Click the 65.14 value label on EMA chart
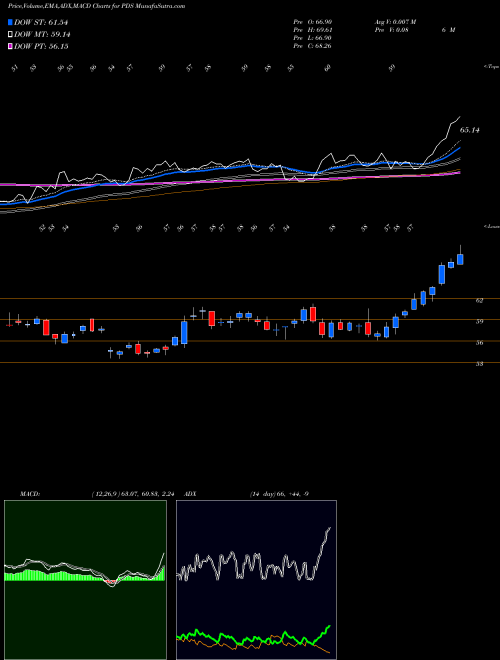 click(x=470, y=130)
